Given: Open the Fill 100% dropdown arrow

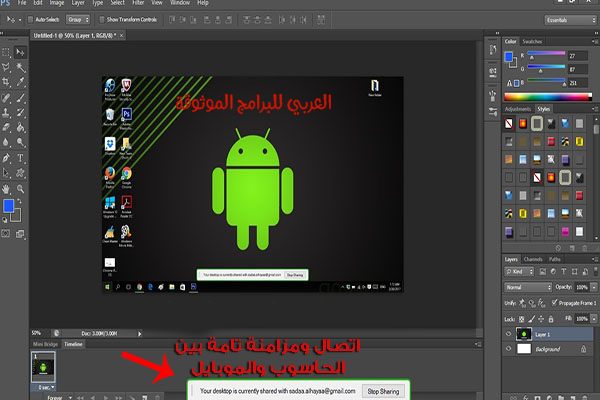Looking at the screenshot, I should [594, 318].
